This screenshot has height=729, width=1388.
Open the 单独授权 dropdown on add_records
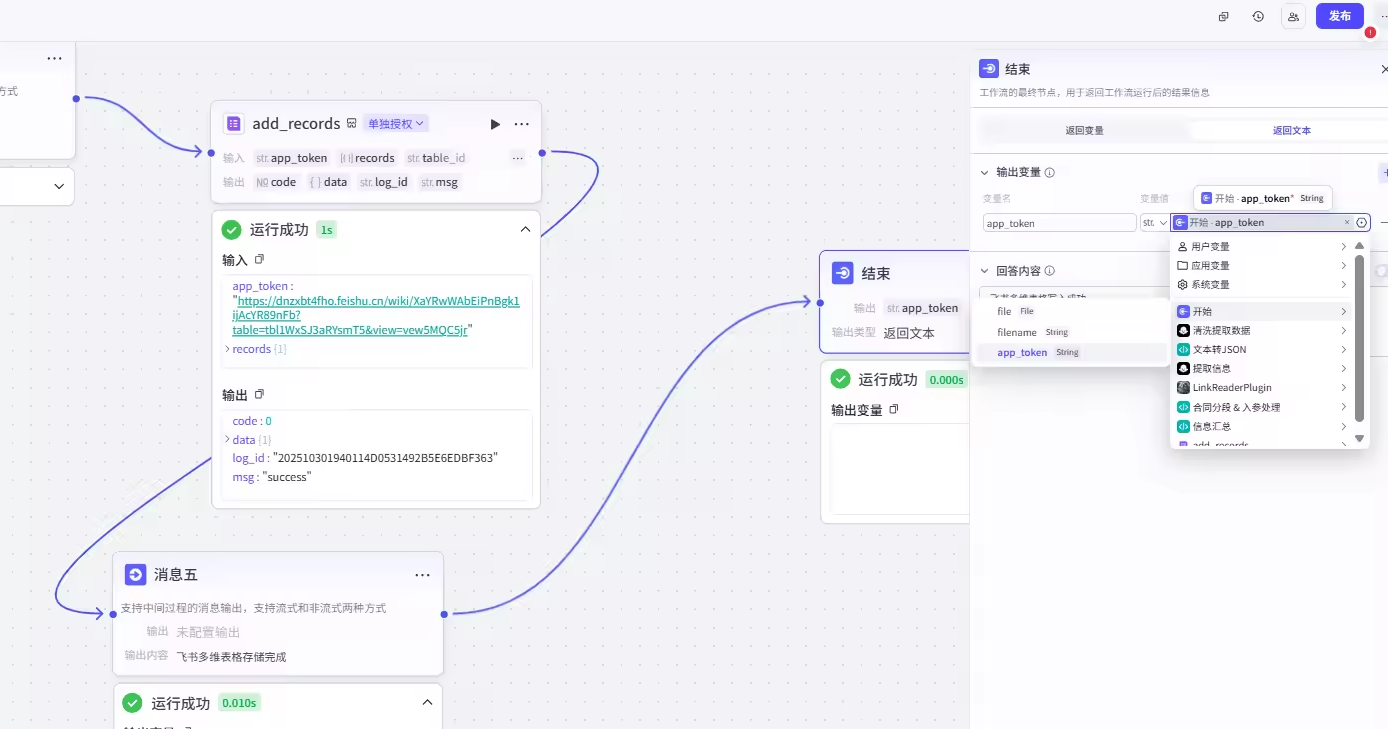396,124
